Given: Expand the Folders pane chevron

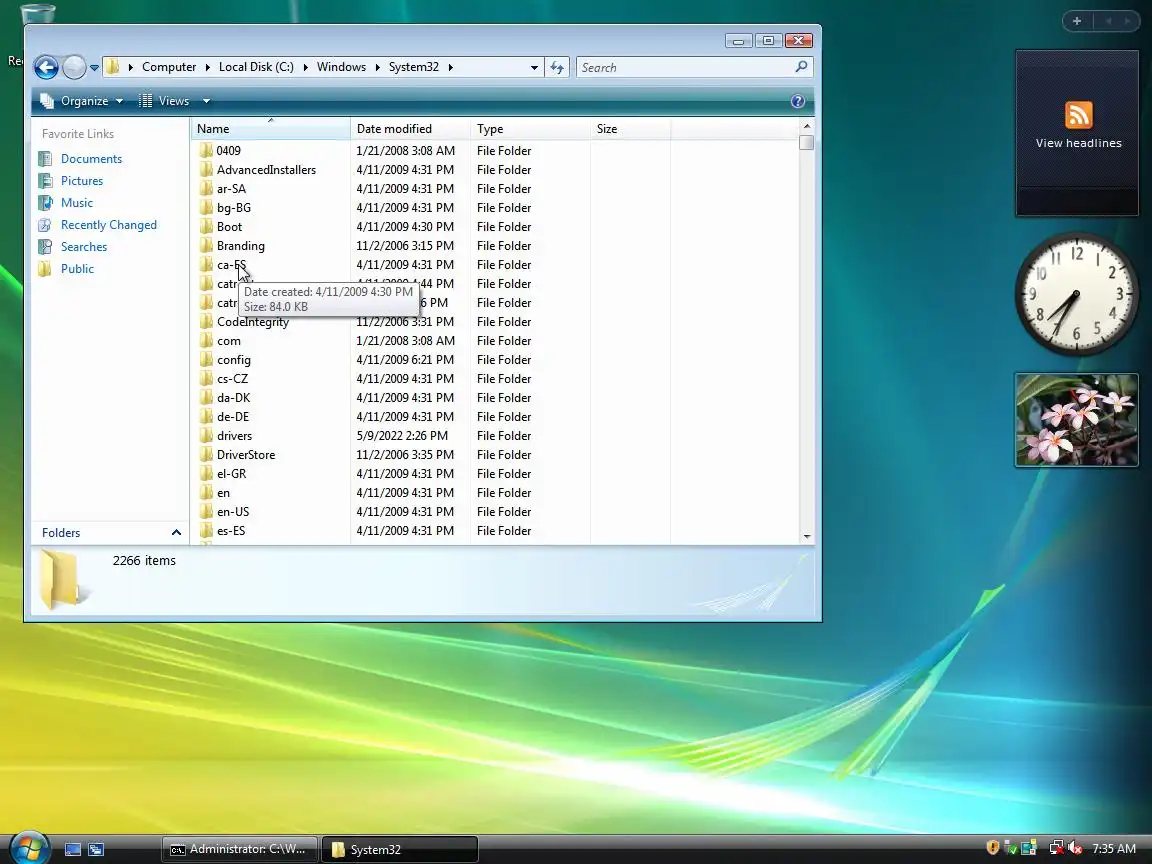Looking at the screenshot, I should point(176,533).
